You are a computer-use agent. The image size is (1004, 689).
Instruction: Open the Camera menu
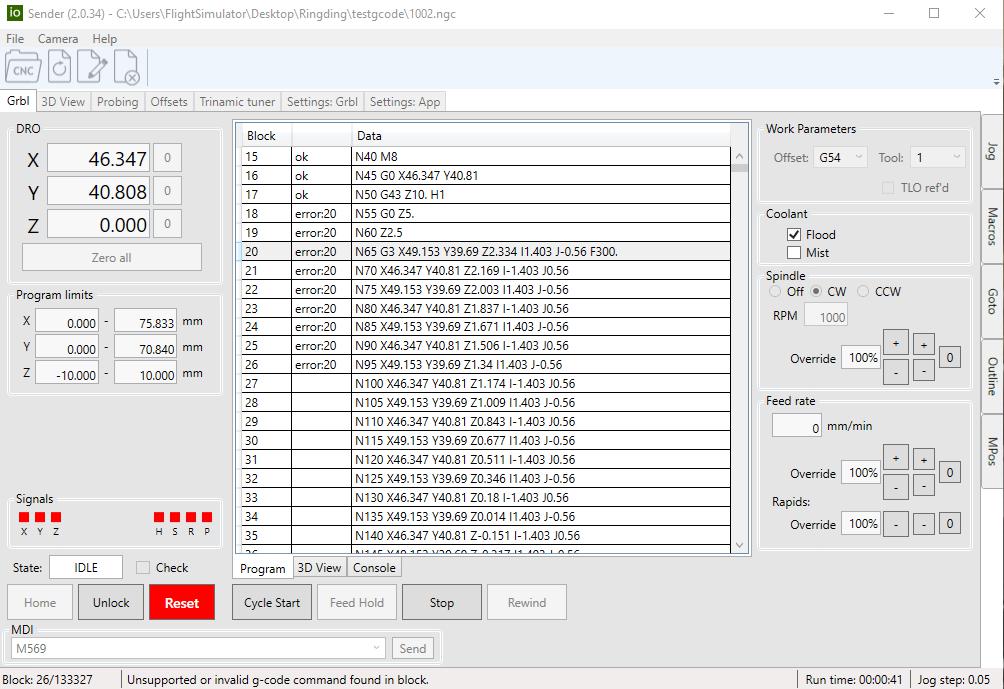tap(58, 39)
